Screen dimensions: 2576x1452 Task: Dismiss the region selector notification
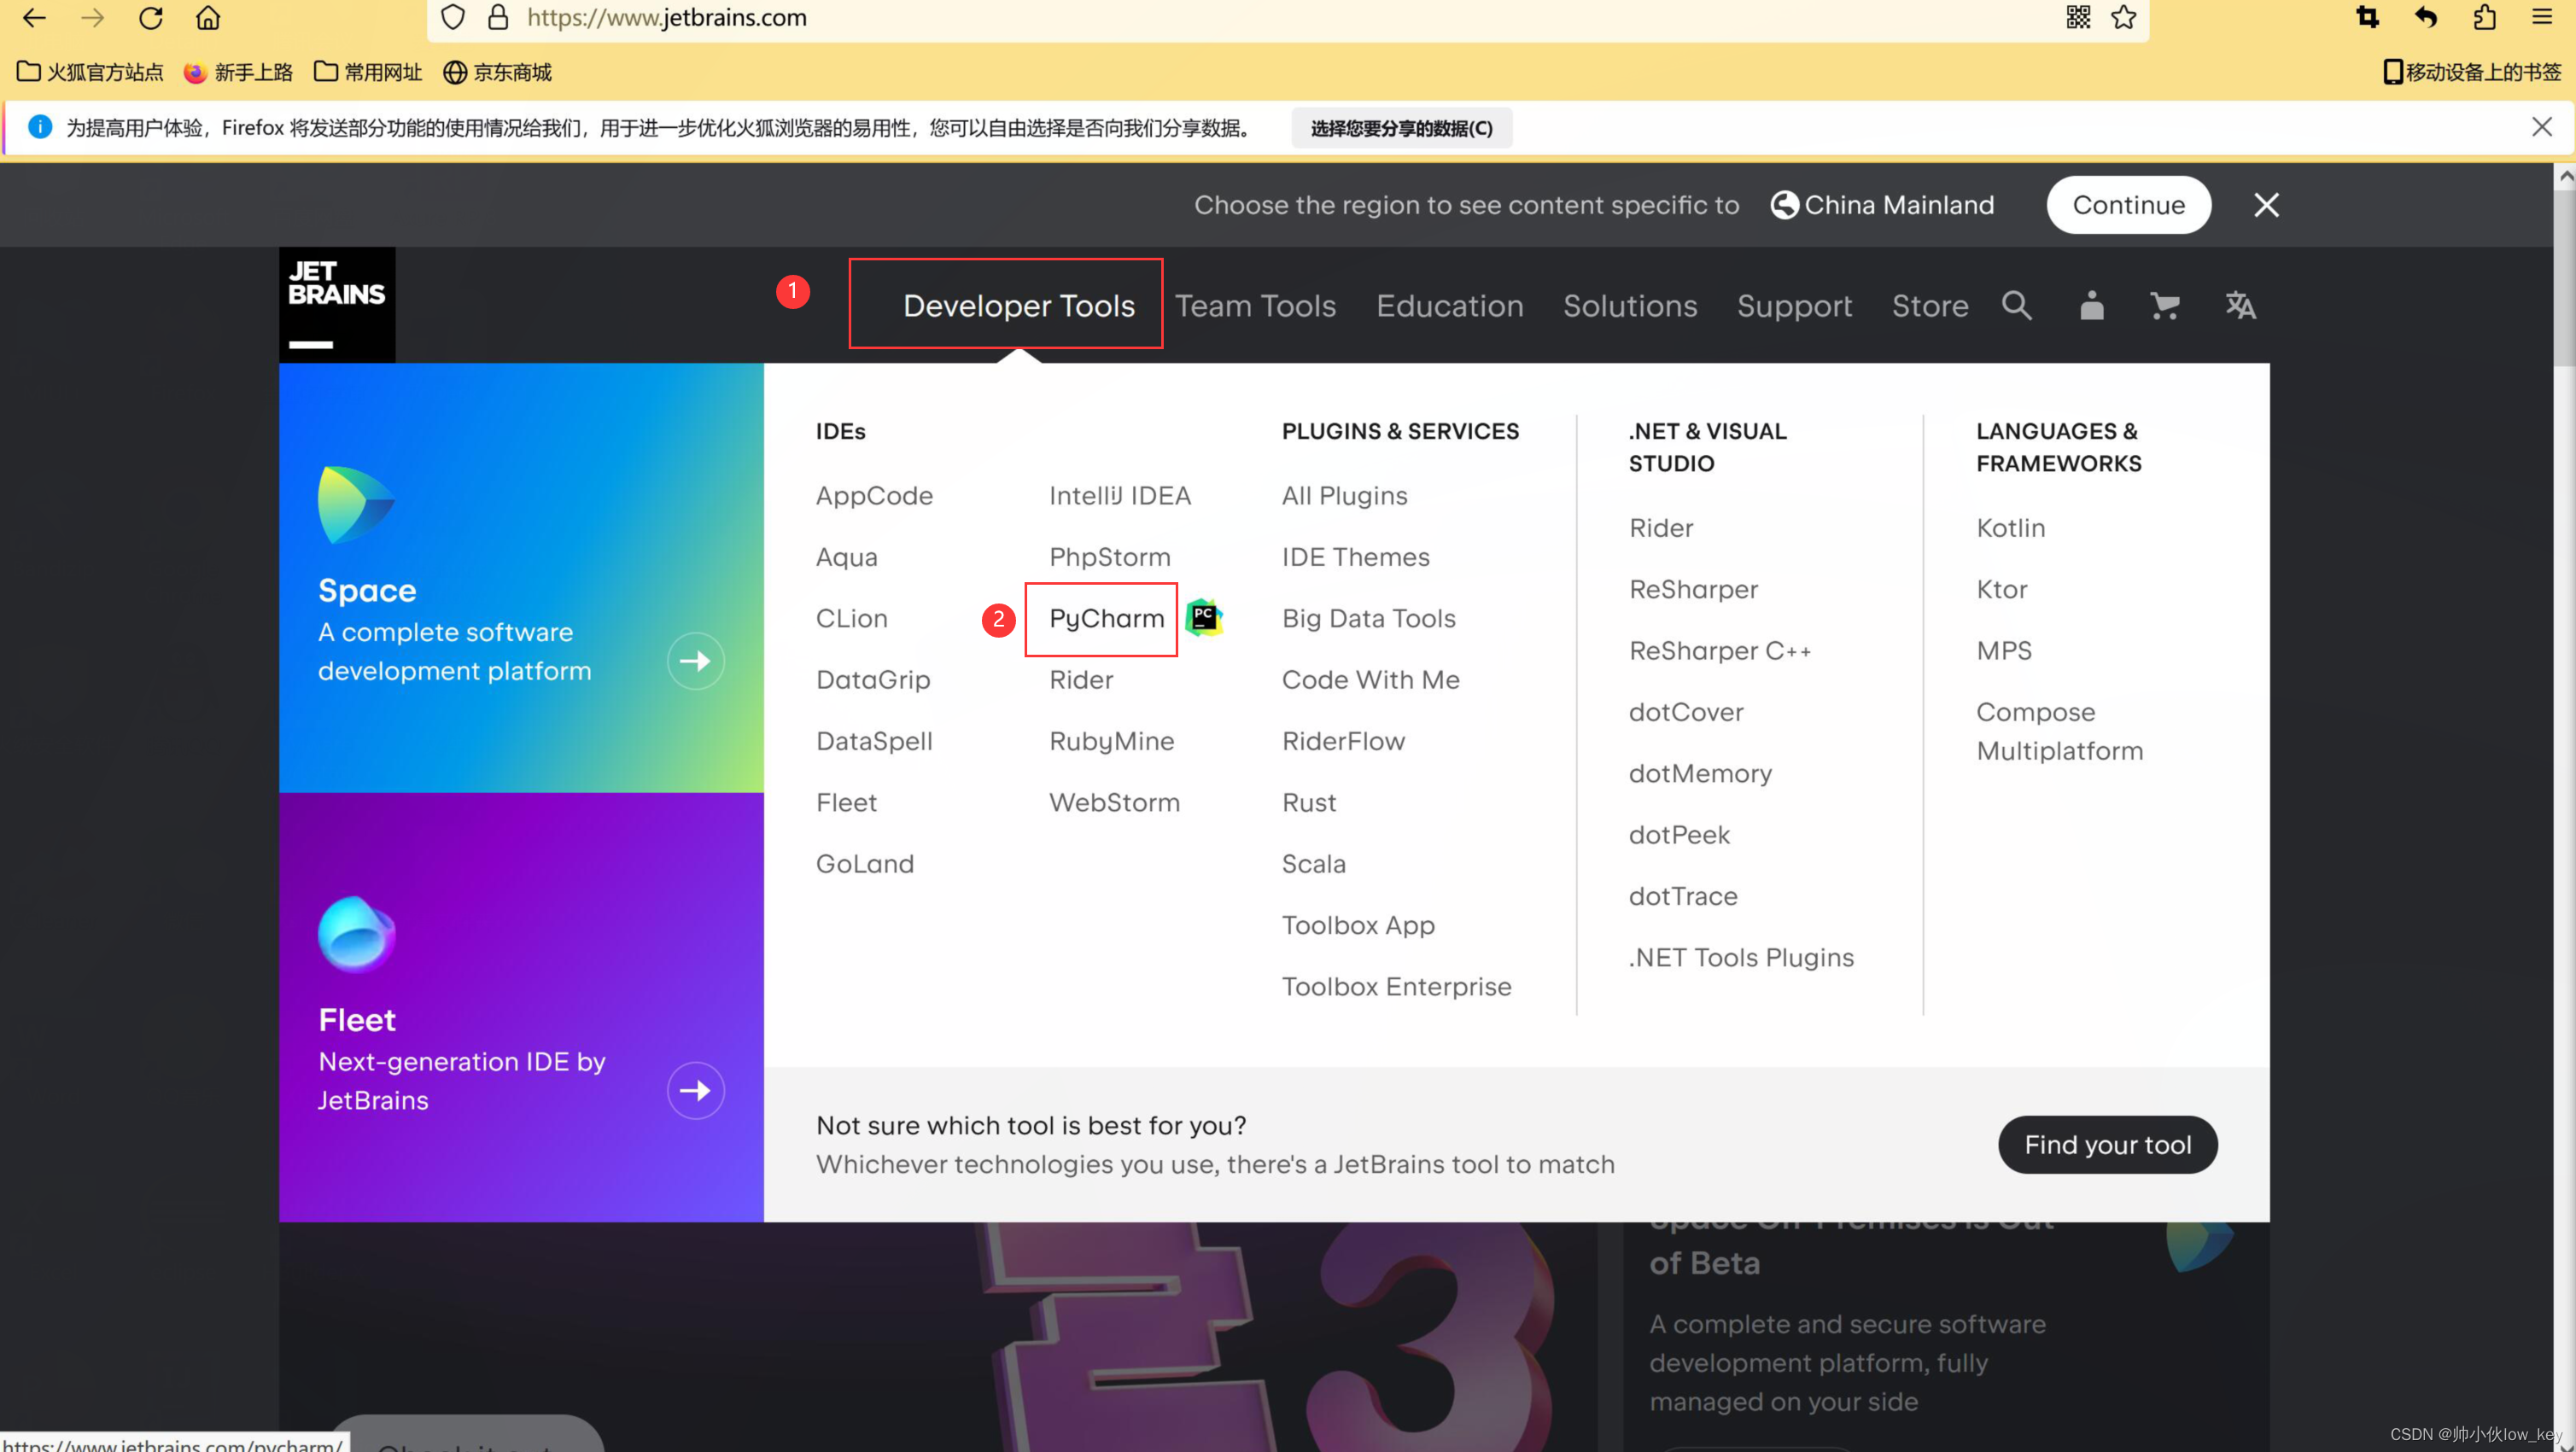click(2266, 205)
